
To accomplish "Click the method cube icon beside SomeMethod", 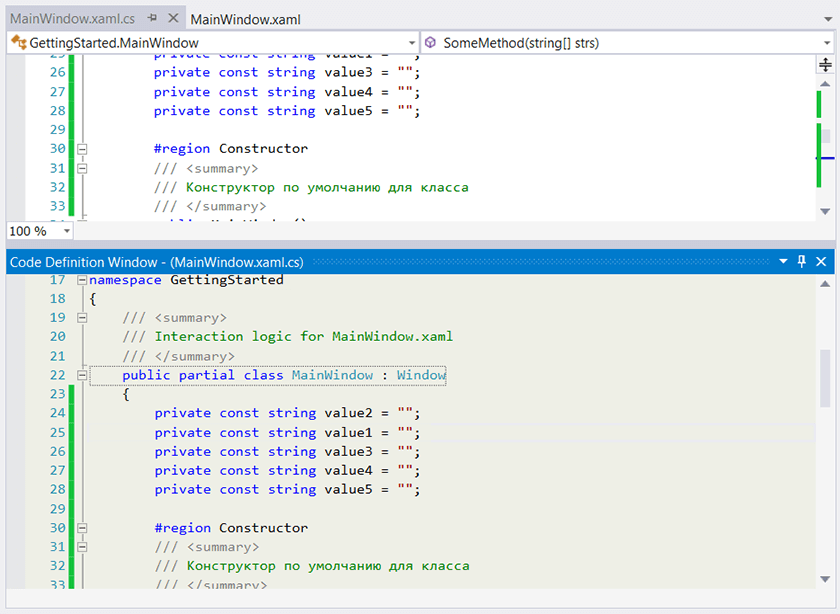I will tap(430, 42).
